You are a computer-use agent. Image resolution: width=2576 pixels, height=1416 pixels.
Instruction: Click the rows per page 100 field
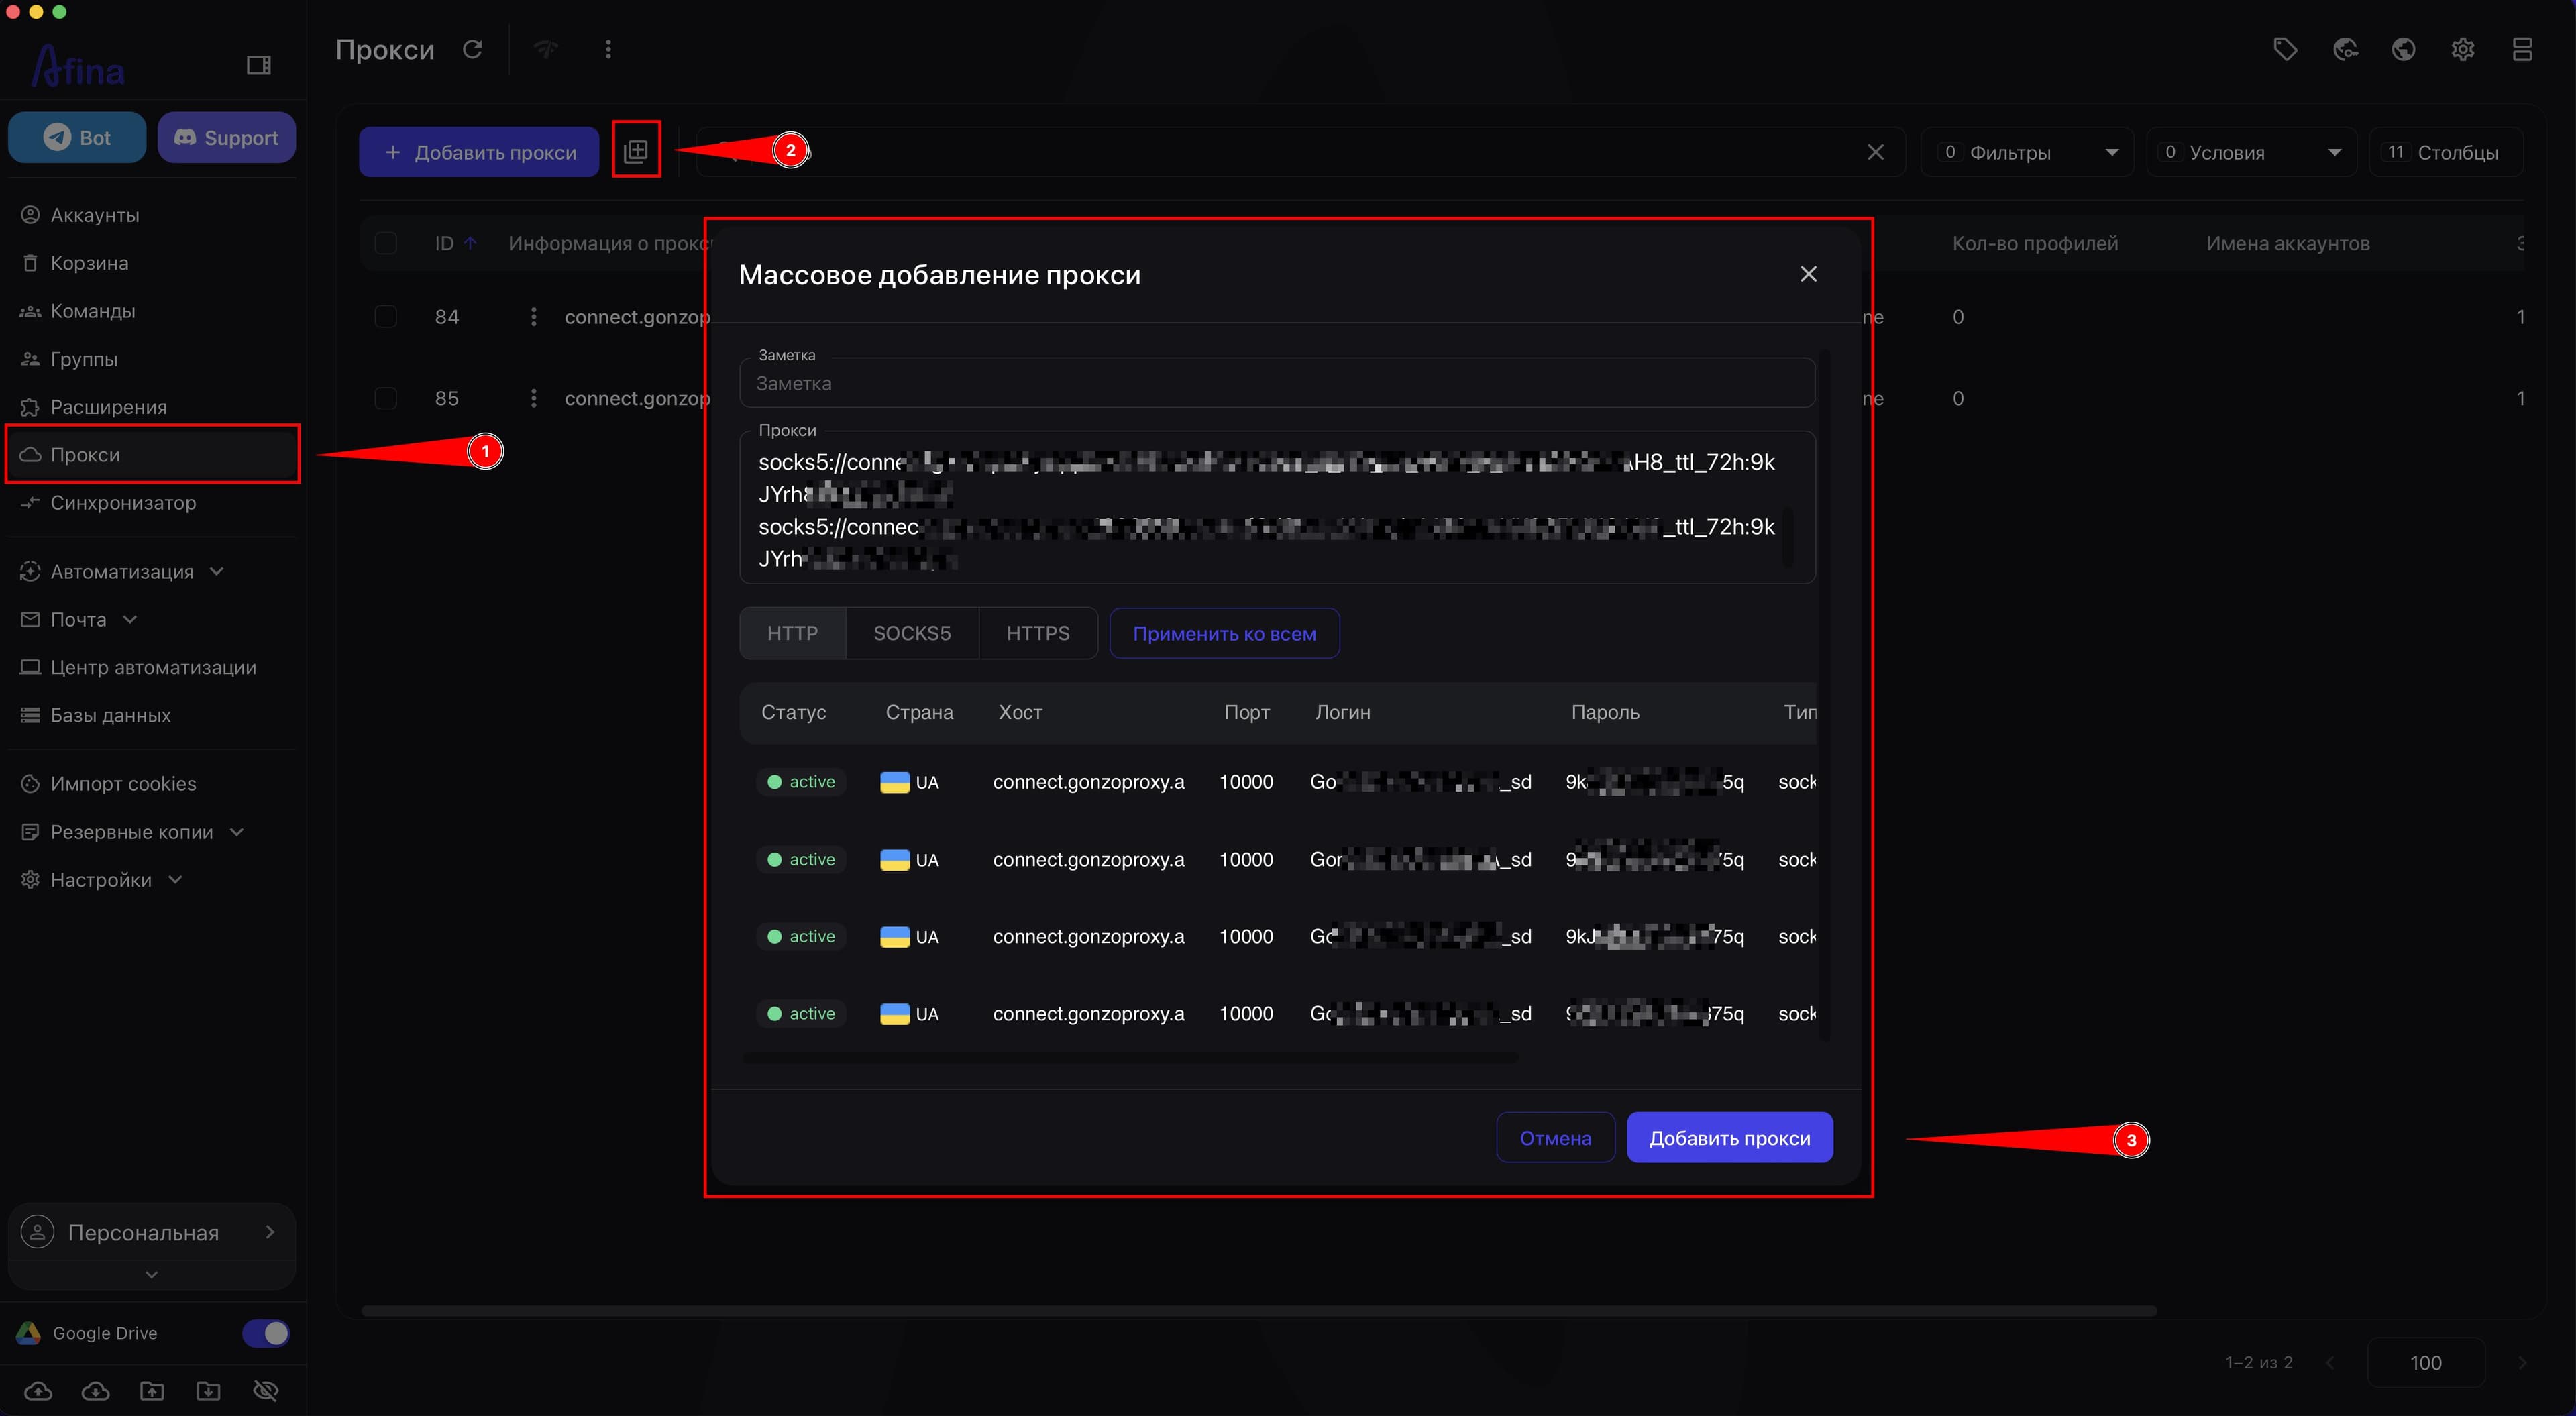click(x=2425, y=1362)
